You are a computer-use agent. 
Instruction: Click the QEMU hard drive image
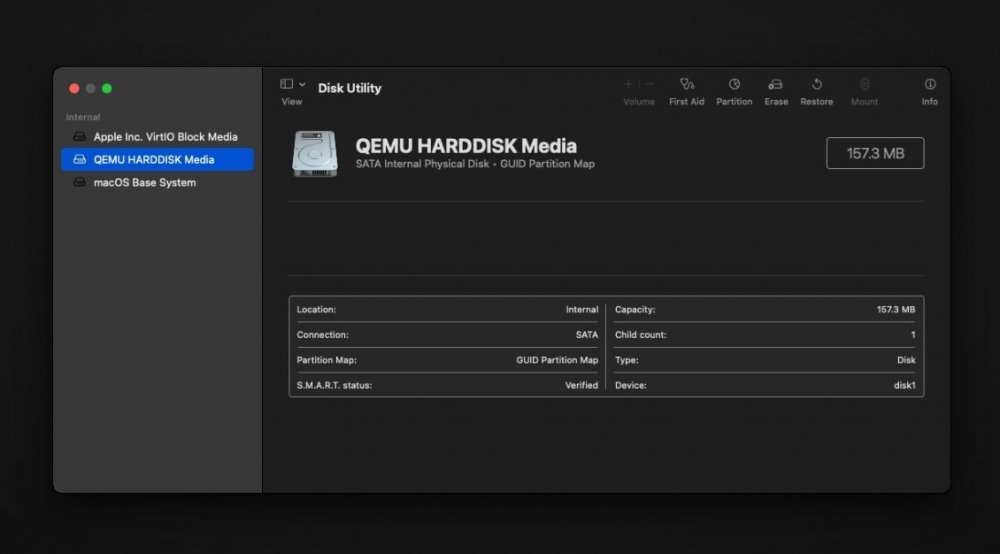[x=314, y=154]
